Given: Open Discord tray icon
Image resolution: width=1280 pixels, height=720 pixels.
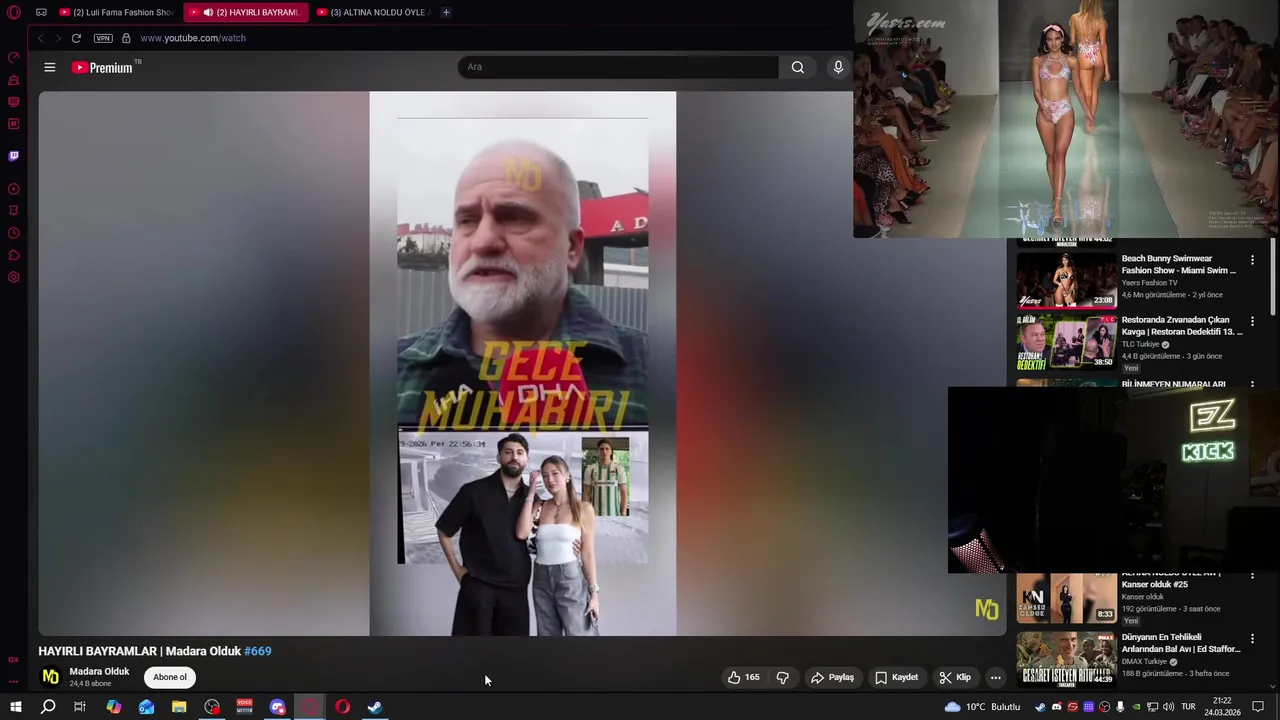Looking at the screenshot, I should tap(1057, 707).
